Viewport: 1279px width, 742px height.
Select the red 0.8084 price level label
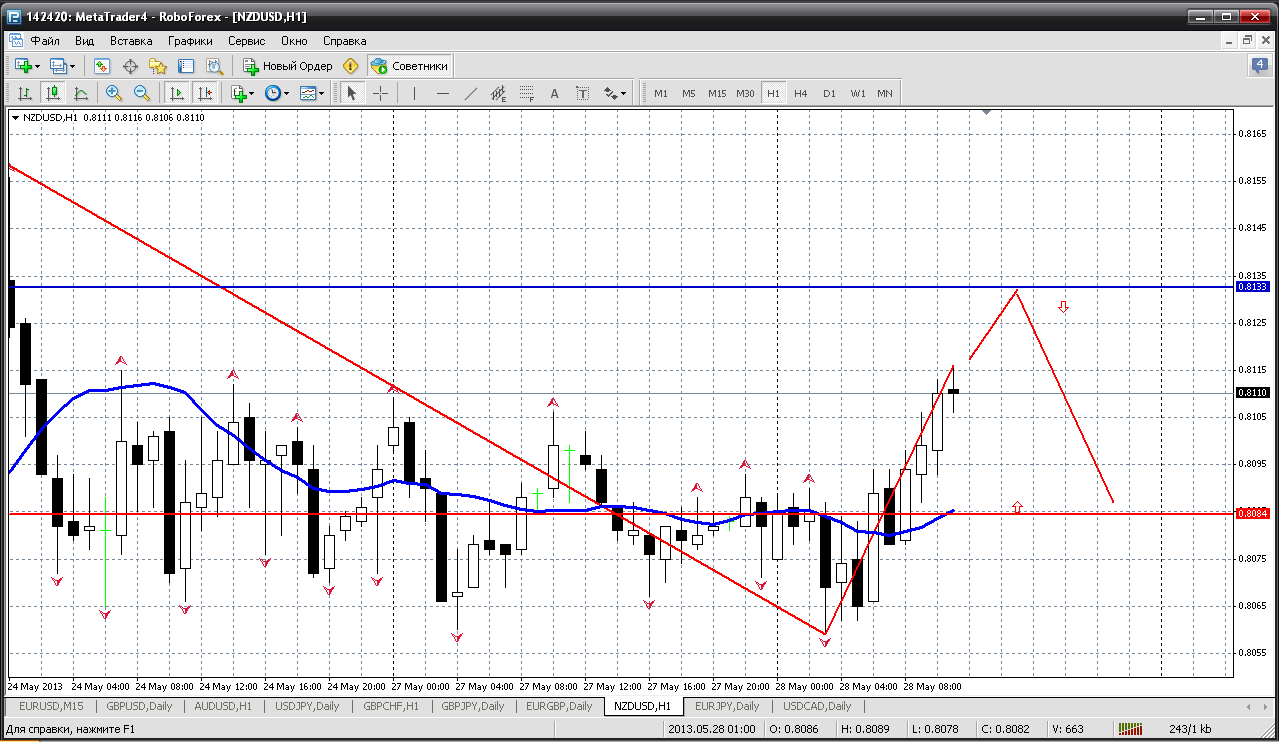tap(1253, 513)
